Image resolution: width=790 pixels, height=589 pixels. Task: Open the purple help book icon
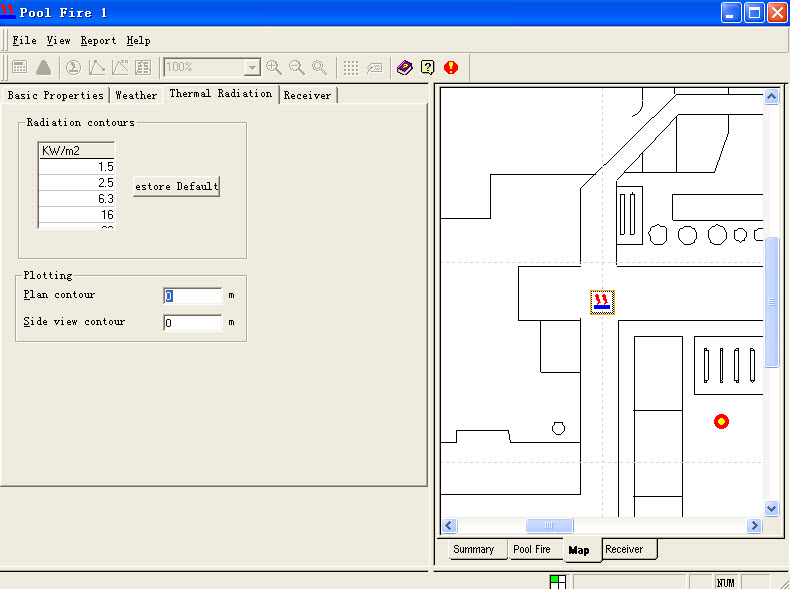point(405,68)
